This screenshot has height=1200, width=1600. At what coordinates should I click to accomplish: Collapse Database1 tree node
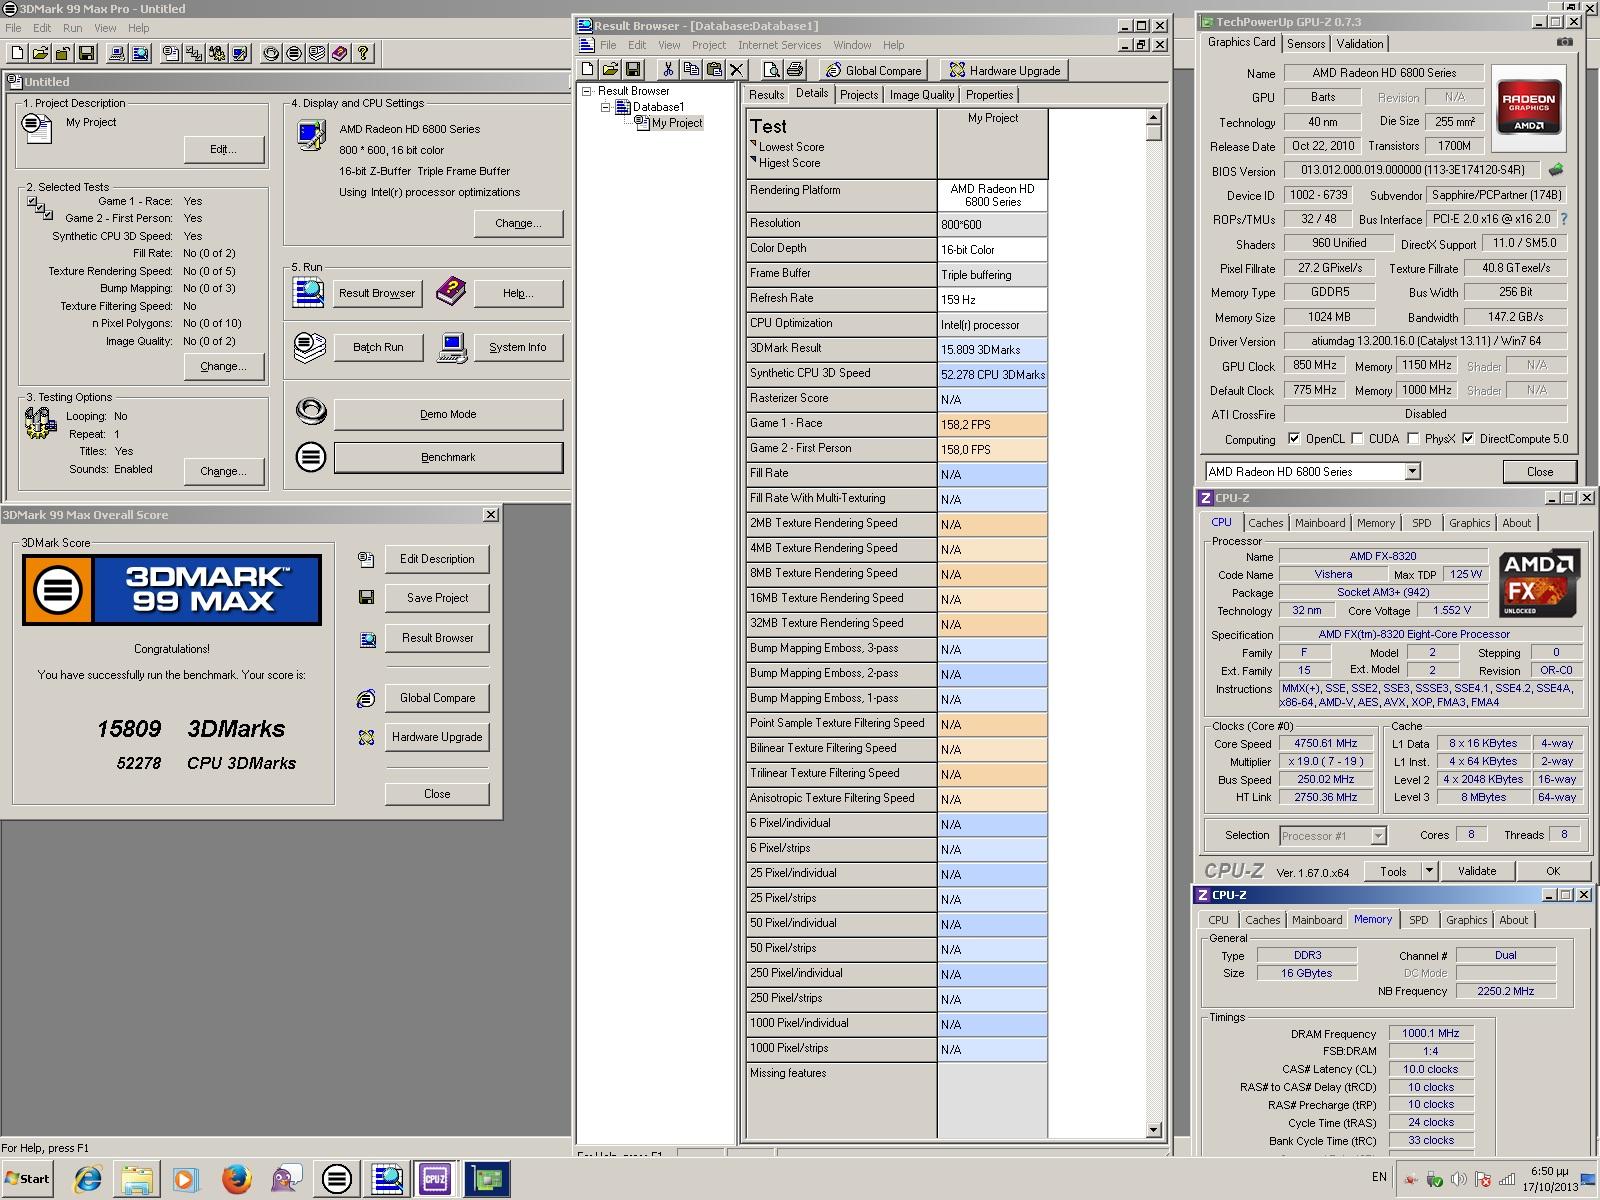coord(605,107)
